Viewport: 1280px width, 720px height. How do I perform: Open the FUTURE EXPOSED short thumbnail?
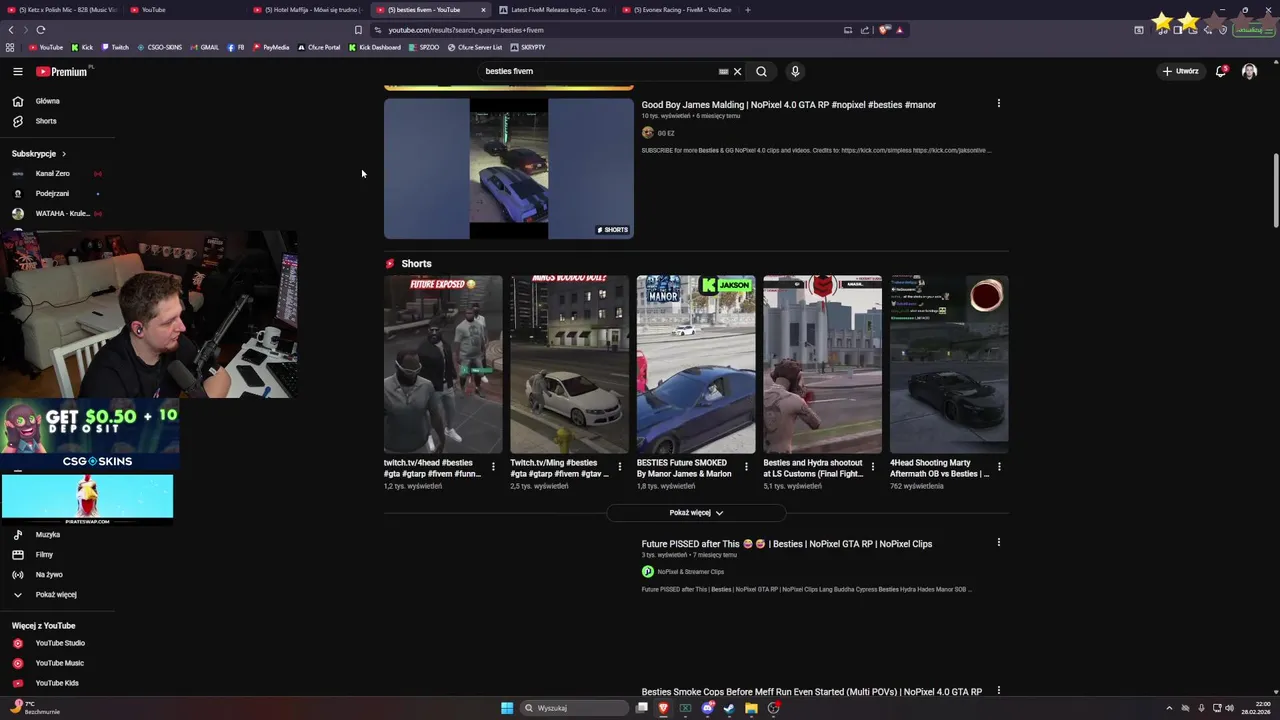(x=443, y=365)
